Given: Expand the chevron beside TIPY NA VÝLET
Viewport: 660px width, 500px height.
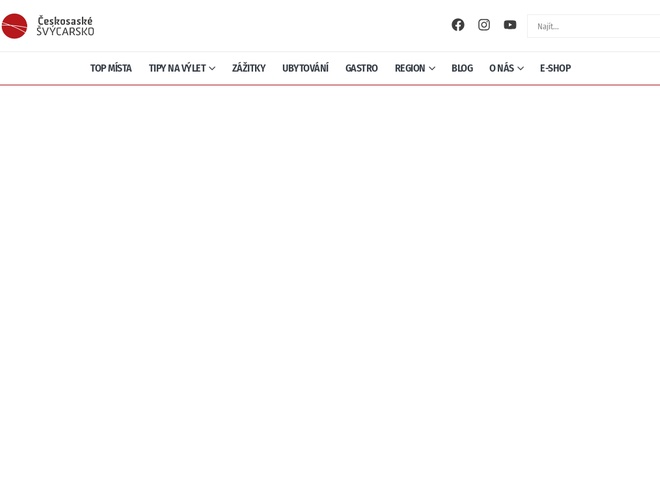Looking at the screenshot, I should click(212, 69).
